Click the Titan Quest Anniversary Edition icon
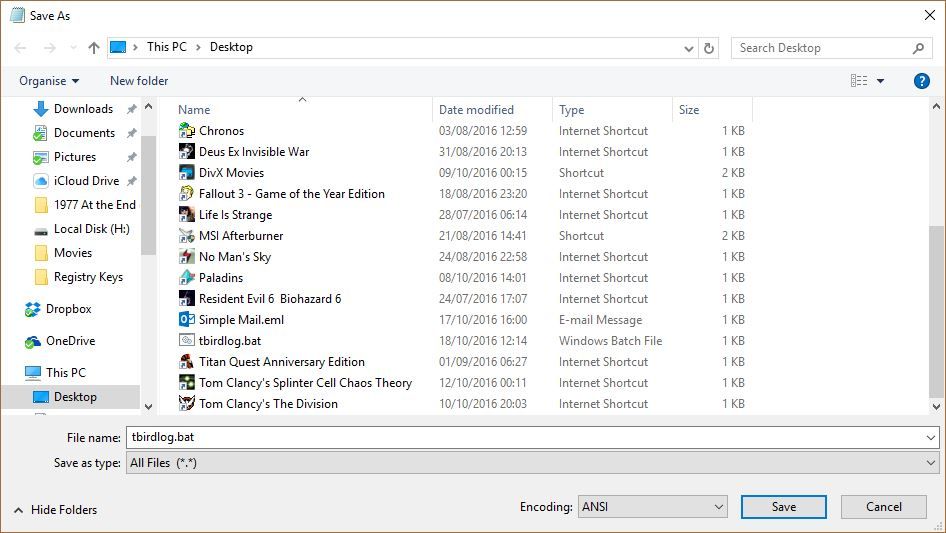The height and width of the screenshot is (533, 946). click(x=186, y=362)
